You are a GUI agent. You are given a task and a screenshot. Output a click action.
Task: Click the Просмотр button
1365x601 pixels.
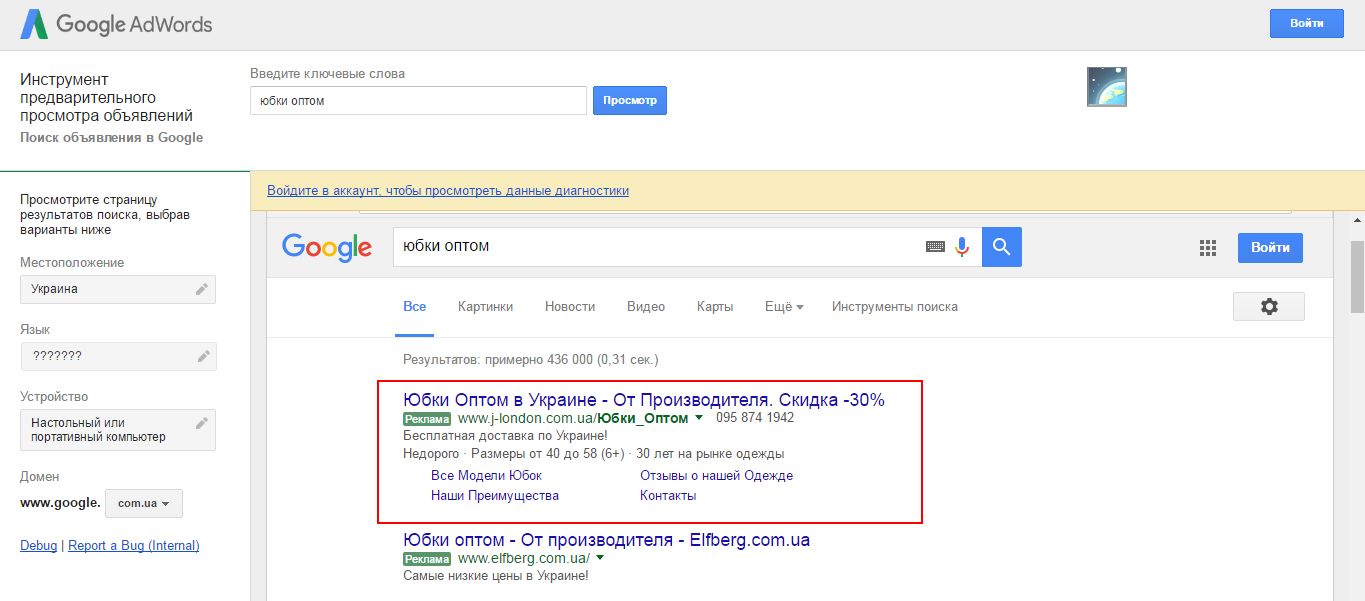point(630,100)
